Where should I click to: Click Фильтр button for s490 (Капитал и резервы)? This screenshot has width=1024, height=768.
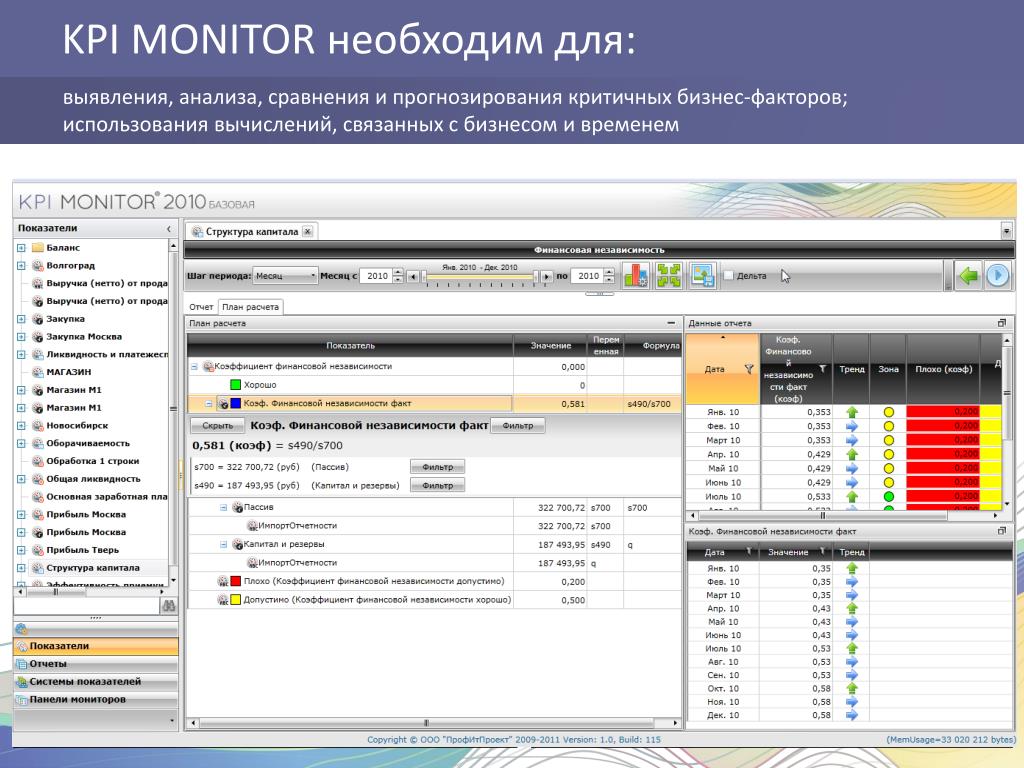[437, 485]
